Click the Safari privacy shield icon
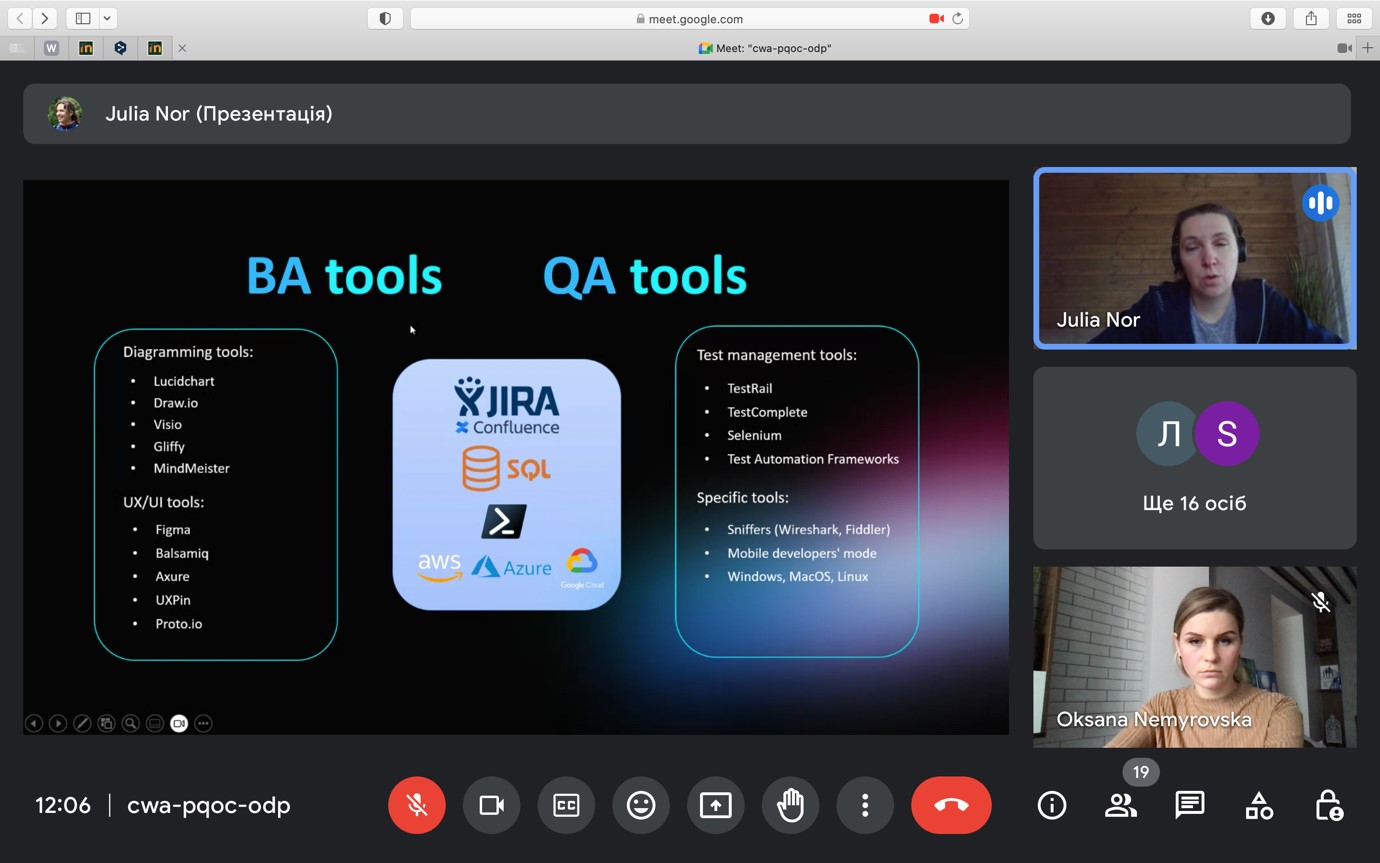Screen dimensions: 1380x863 click(385, 18)
